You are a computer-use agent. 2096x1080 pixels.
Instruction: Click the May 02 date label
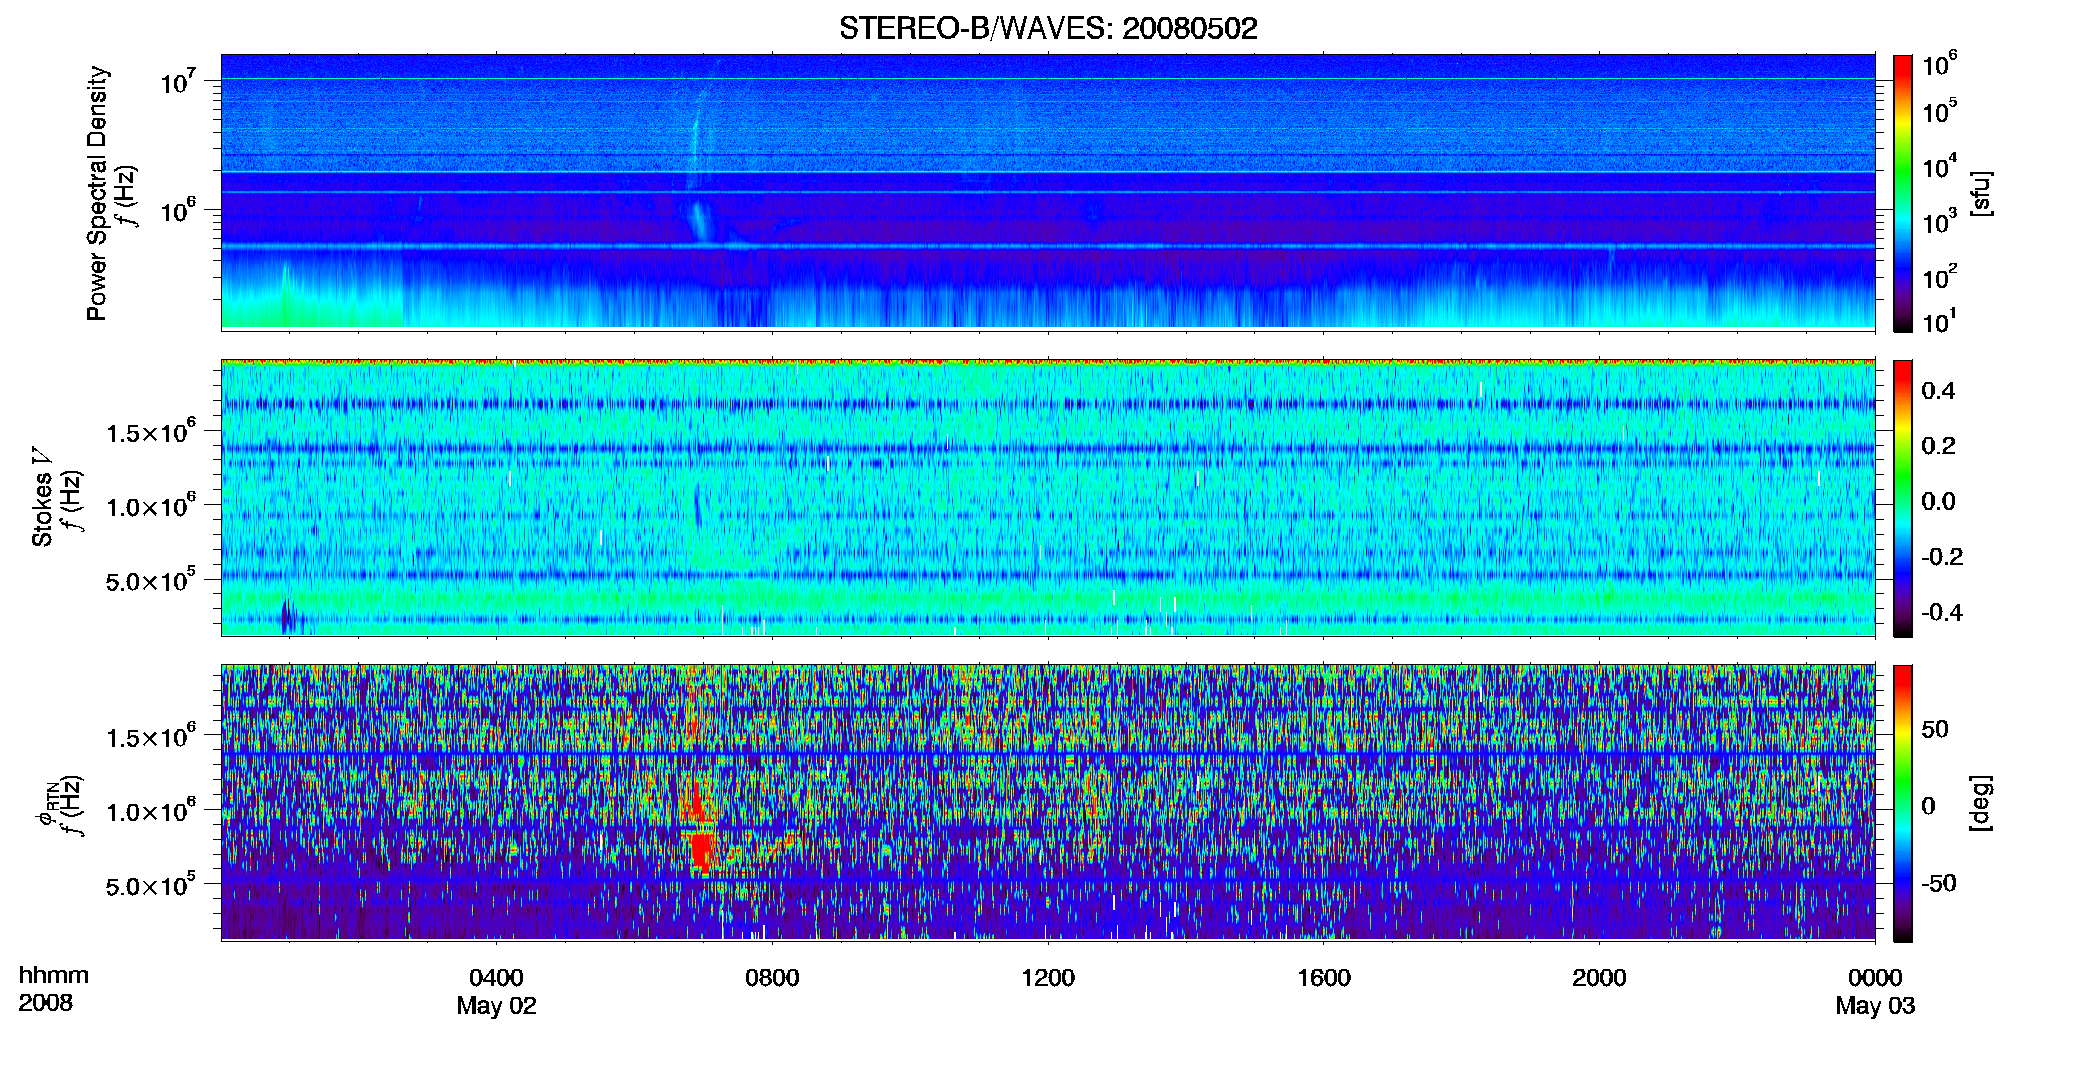click(496, 1006)
